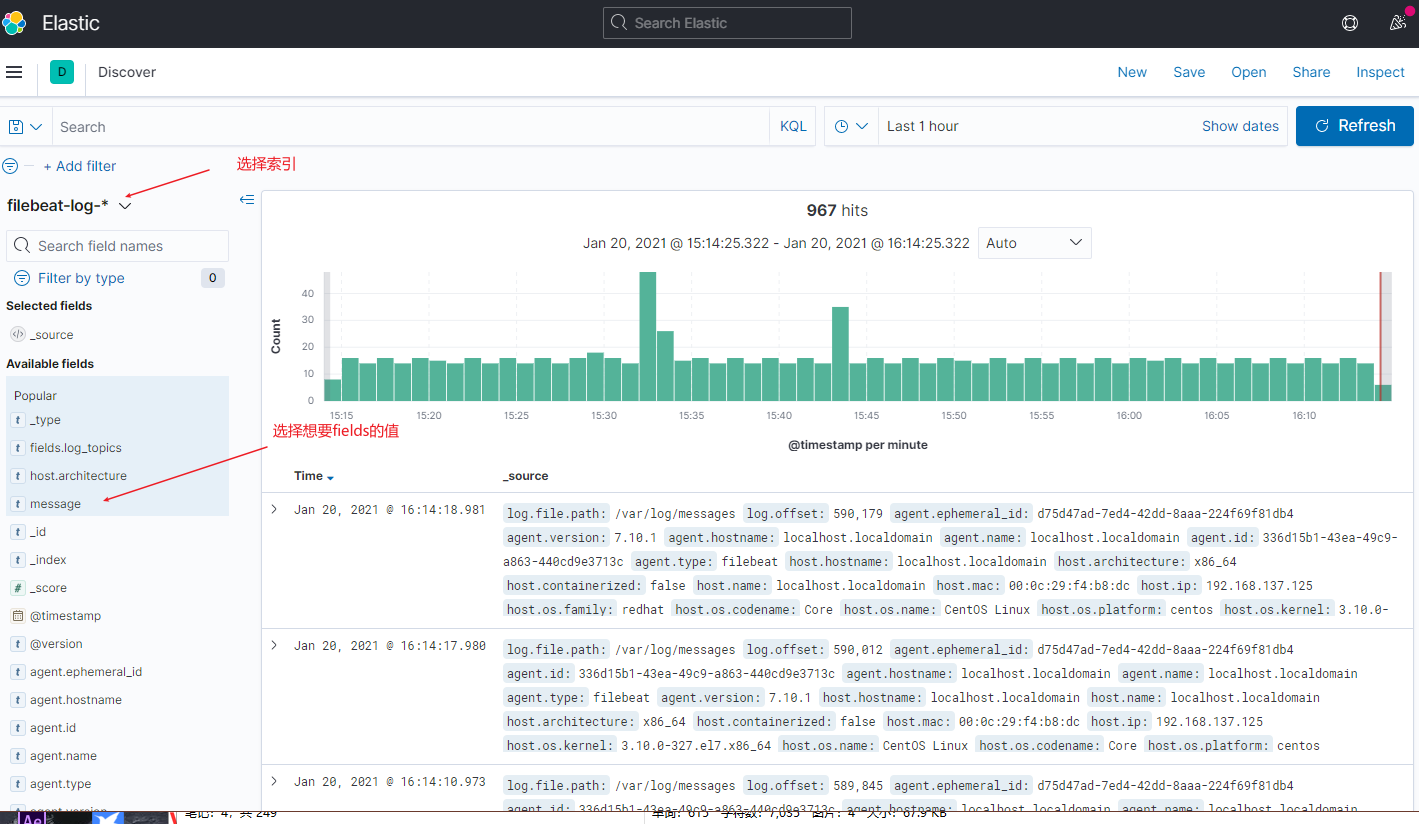Click the string icon beside _index
This screenshot has width=1419, height=824.
pos(18,560)
